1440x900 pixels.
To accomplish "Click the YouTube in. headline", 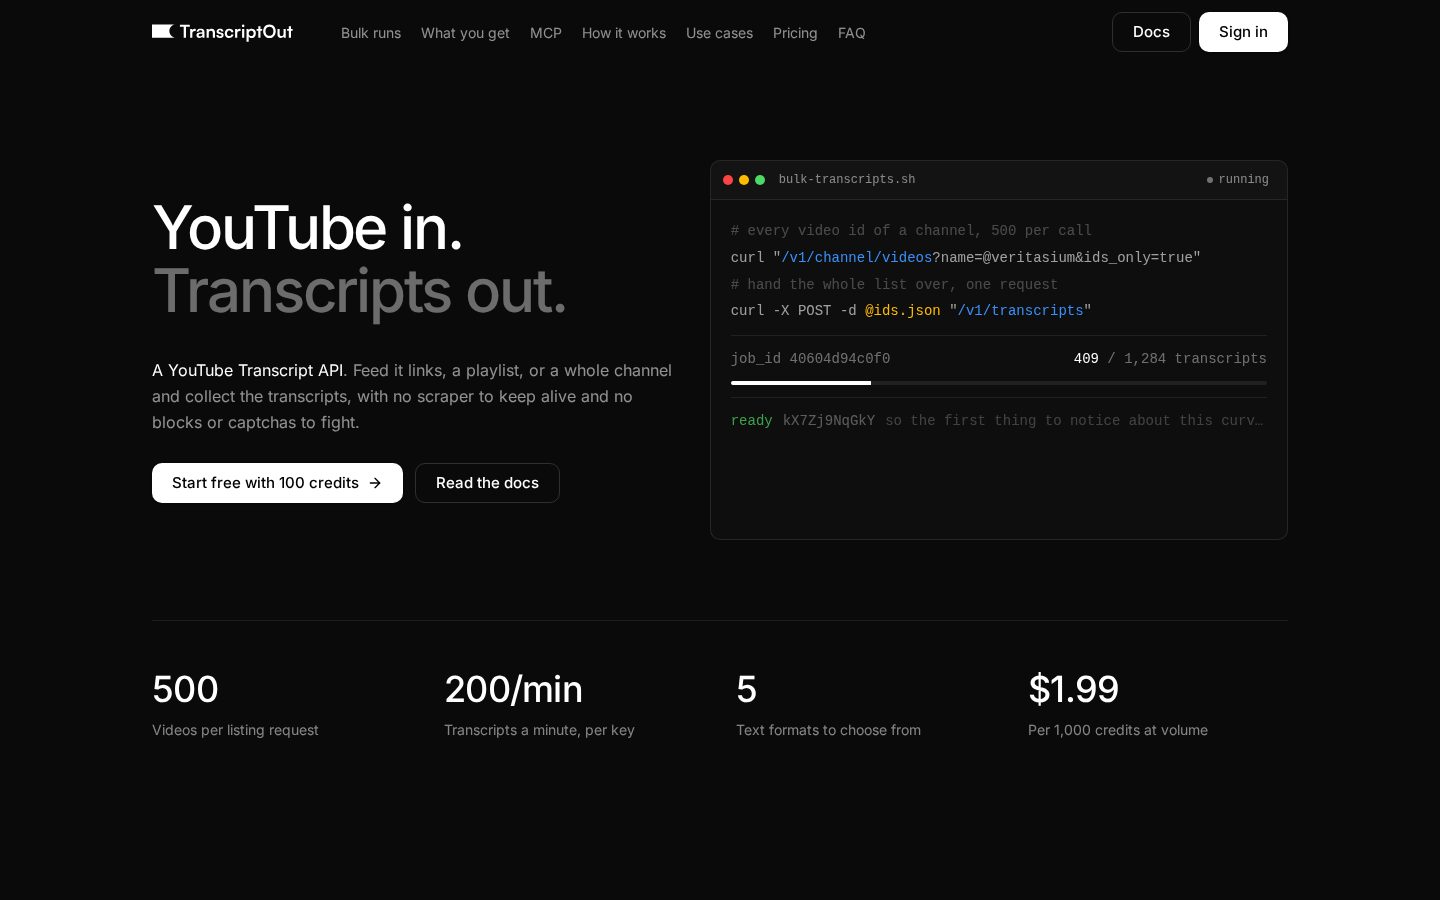I will coord(308,228).
